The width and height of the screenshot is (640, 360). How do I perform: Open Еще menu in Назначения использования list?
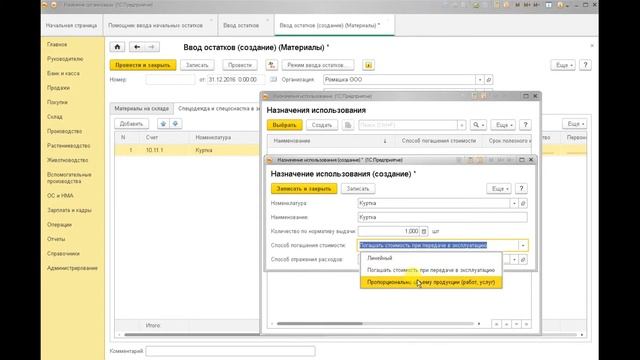(x=503, y=125)
